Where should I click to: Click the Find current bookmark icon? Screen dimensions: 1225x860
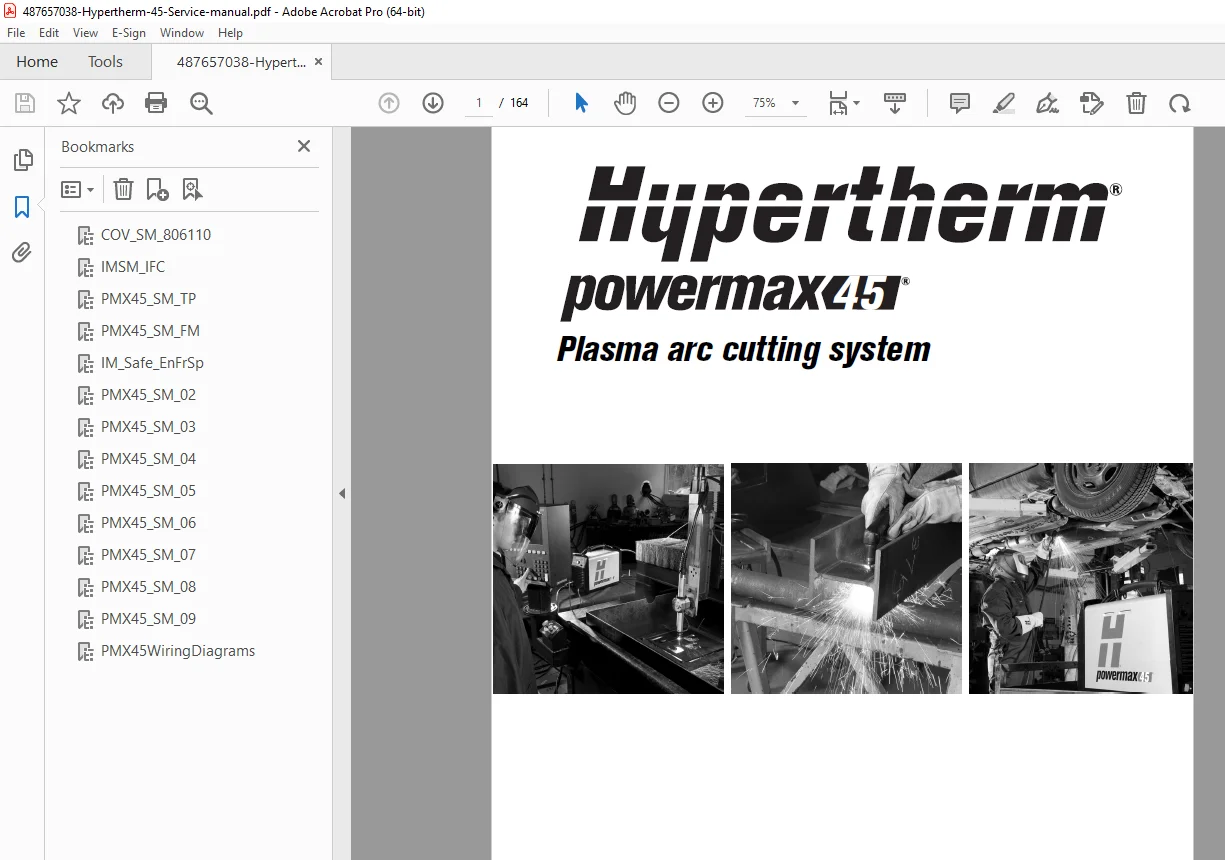pyautogui.click(x=192, y=189)
